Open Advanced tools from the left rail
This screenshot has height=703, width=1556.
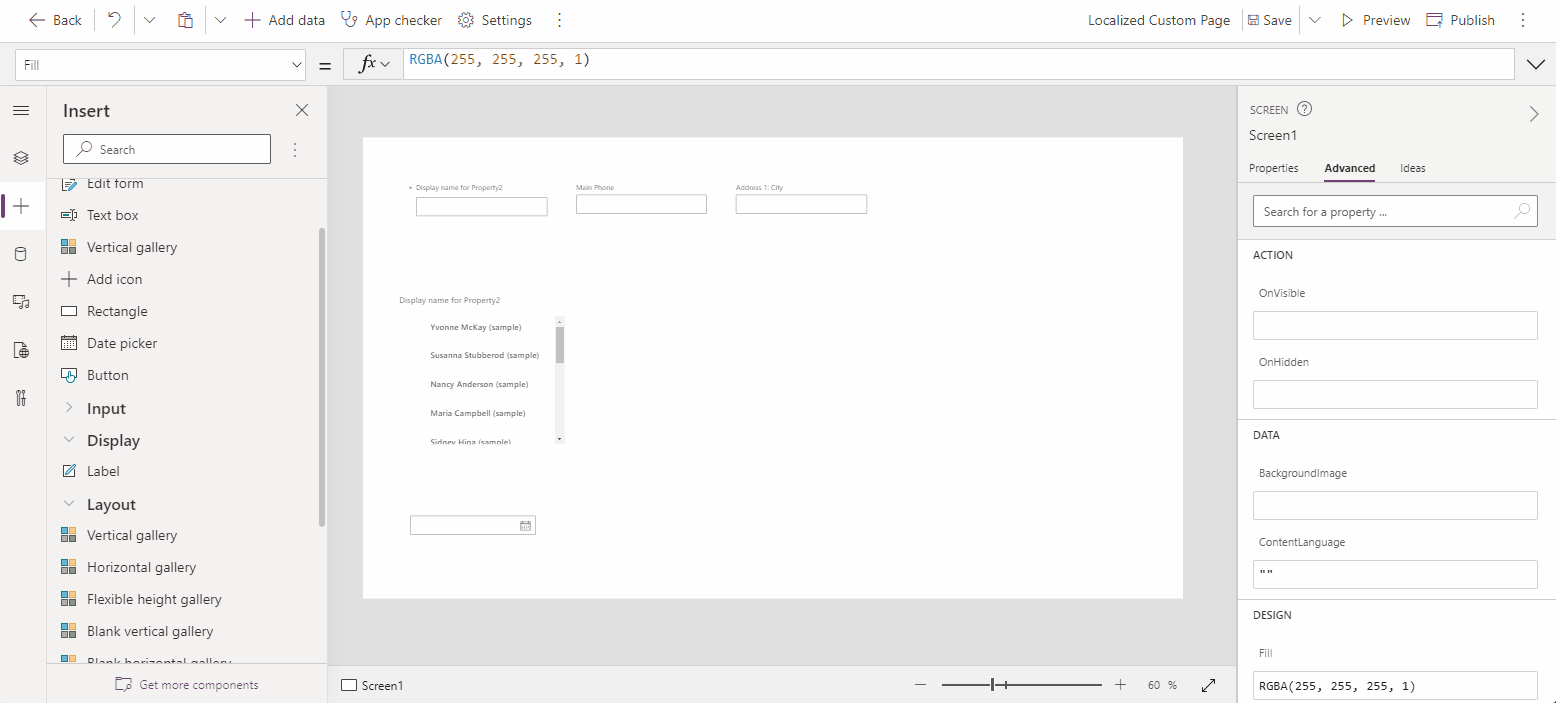21,397
